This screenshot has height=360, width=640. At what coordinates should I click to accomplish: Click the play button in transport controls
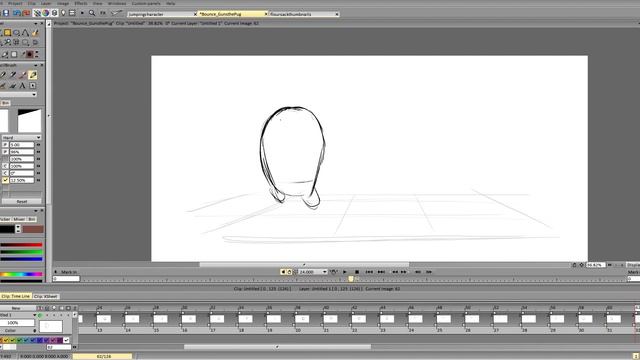click(345, 272)
